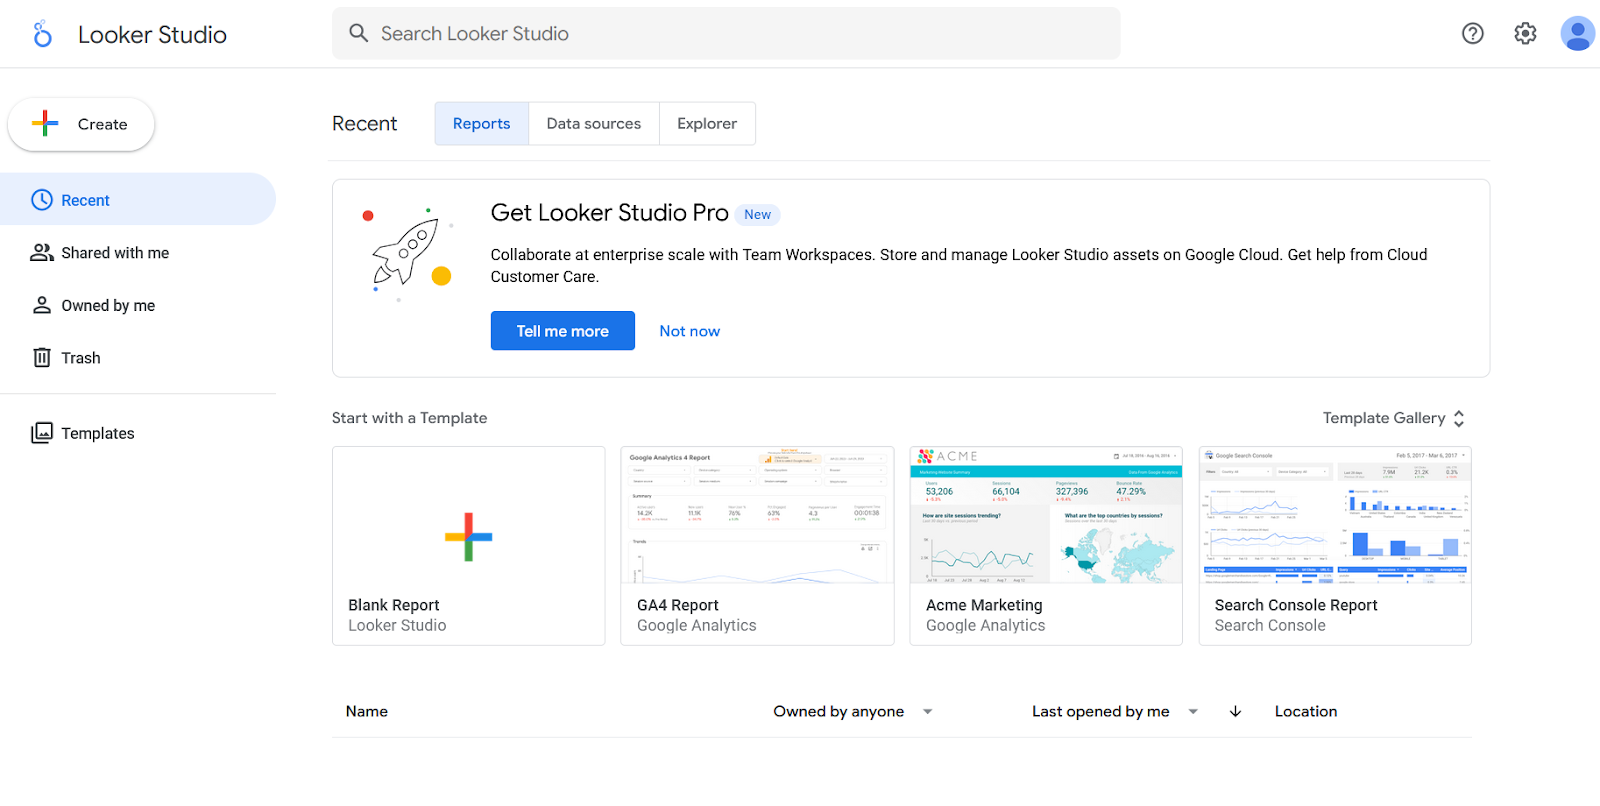Click the trash bin icon

click(x=42, y=358)
